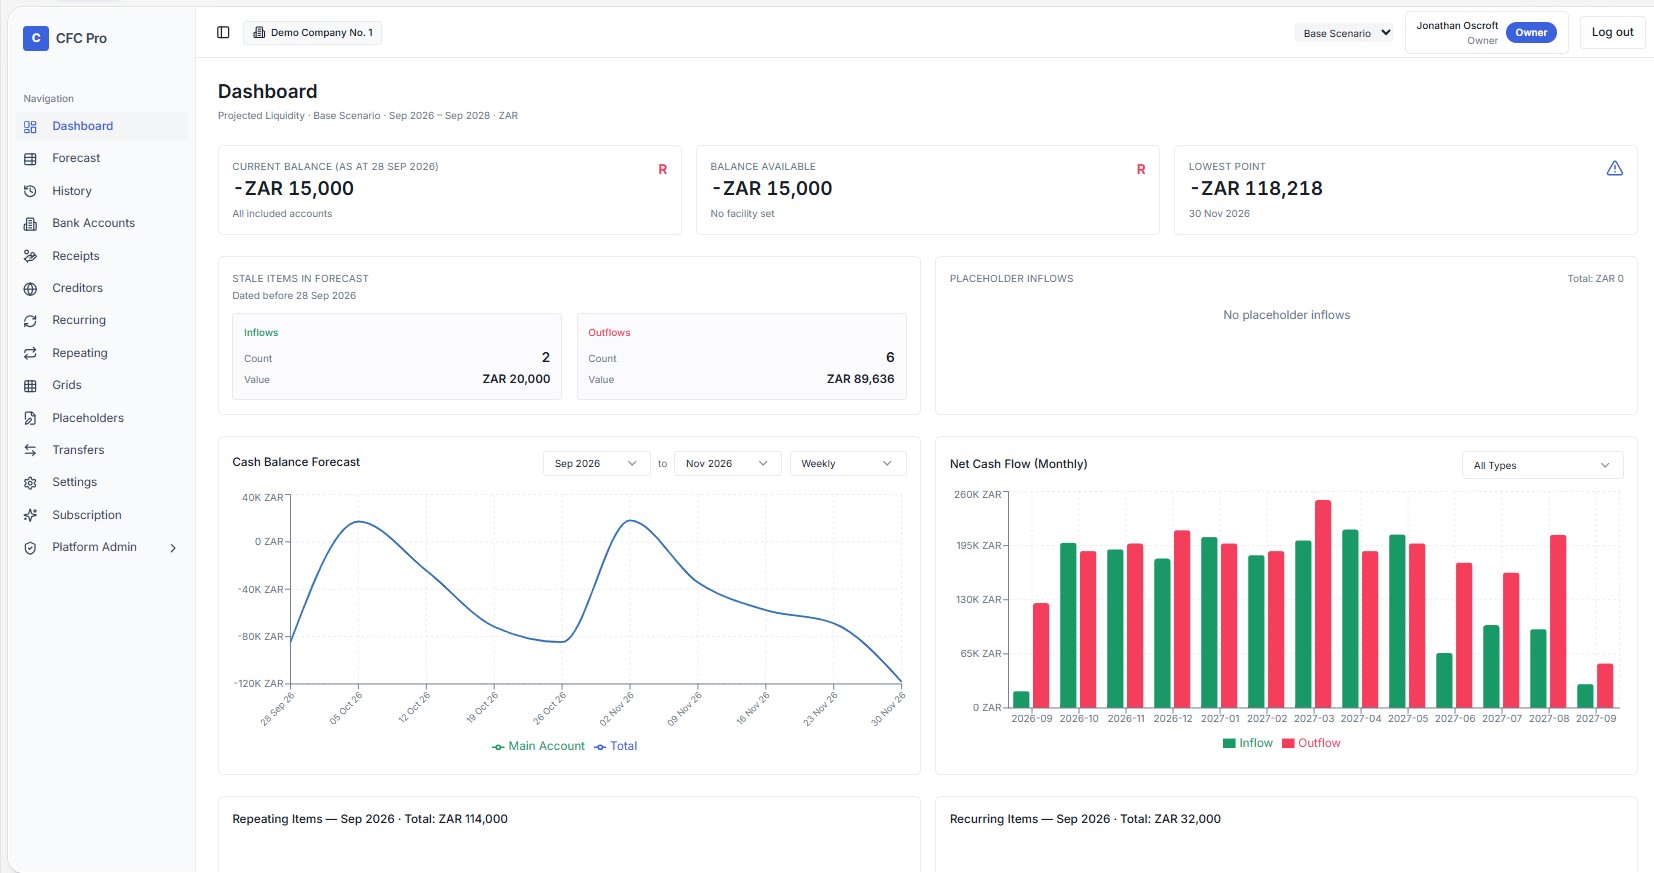Click the stale Inflows summary card
This screenshot has height=873, width=1654.
397,356
